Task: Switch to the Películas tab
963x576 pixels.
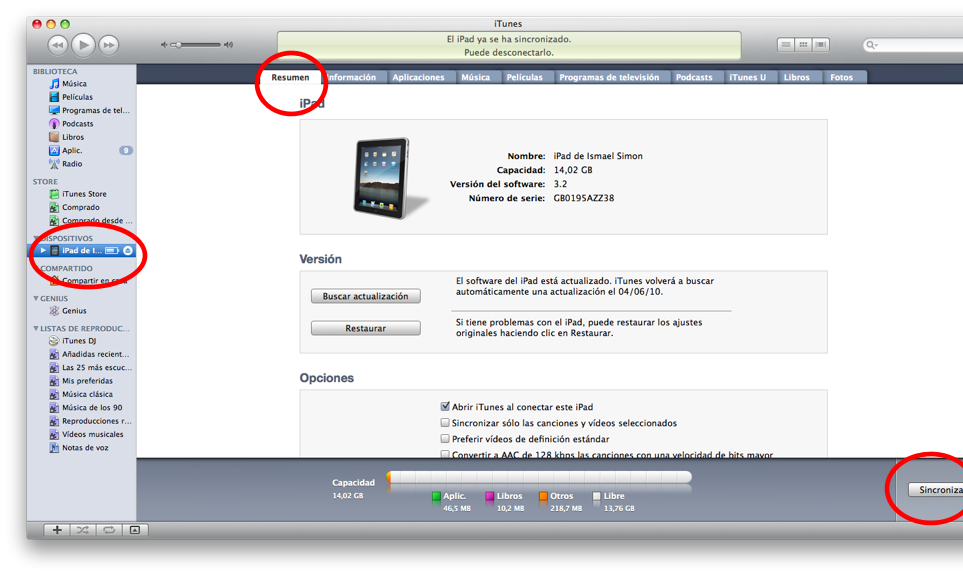Action: pos(524,77)
